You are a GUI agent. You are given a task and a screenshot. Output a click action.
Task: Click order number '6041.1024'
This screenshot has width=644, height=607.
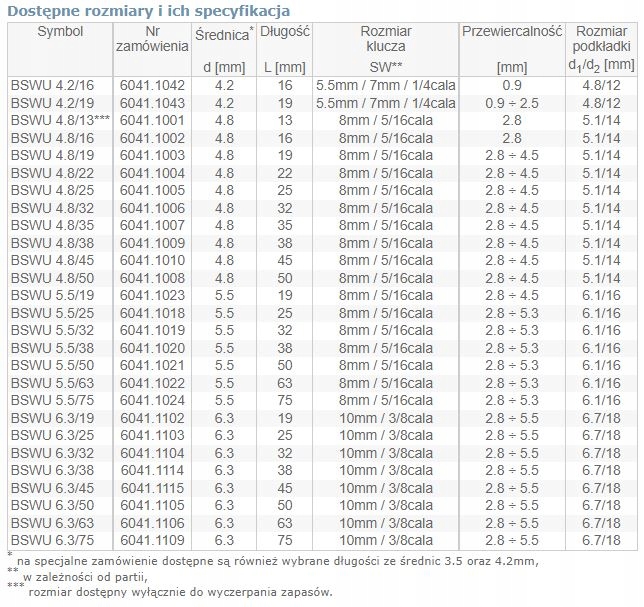click(152, 400)
